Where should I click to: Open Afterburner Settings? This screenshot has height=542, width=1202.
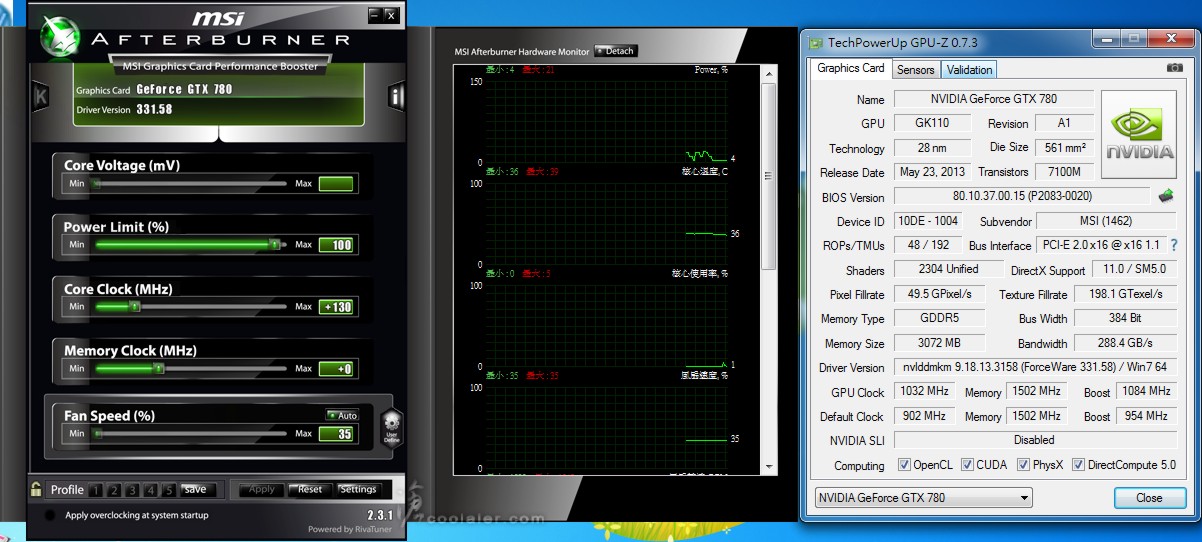point(358,490)
